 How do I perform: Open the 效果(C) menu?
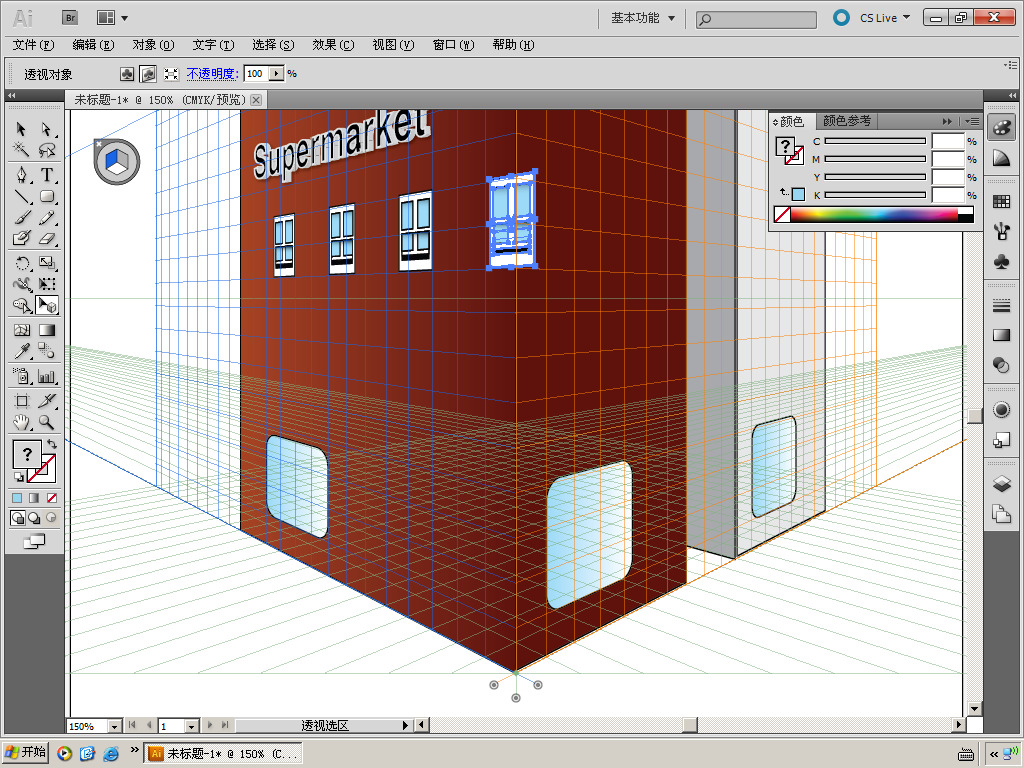333,45
